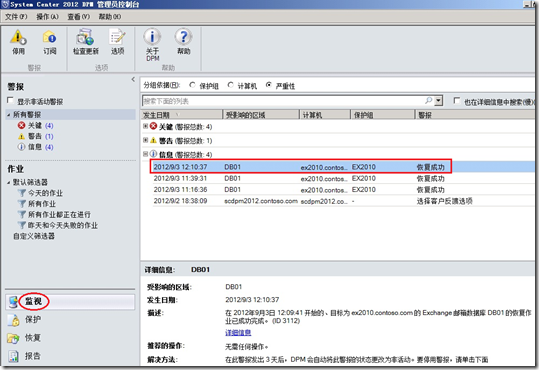Click the 警报 column header
539x370 pixels.
[474, 115]
